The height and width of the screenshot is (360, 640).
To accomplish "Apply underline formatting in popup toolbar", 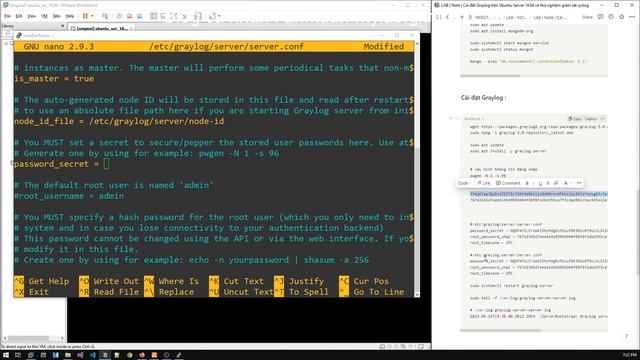I will tap(540, 183).
